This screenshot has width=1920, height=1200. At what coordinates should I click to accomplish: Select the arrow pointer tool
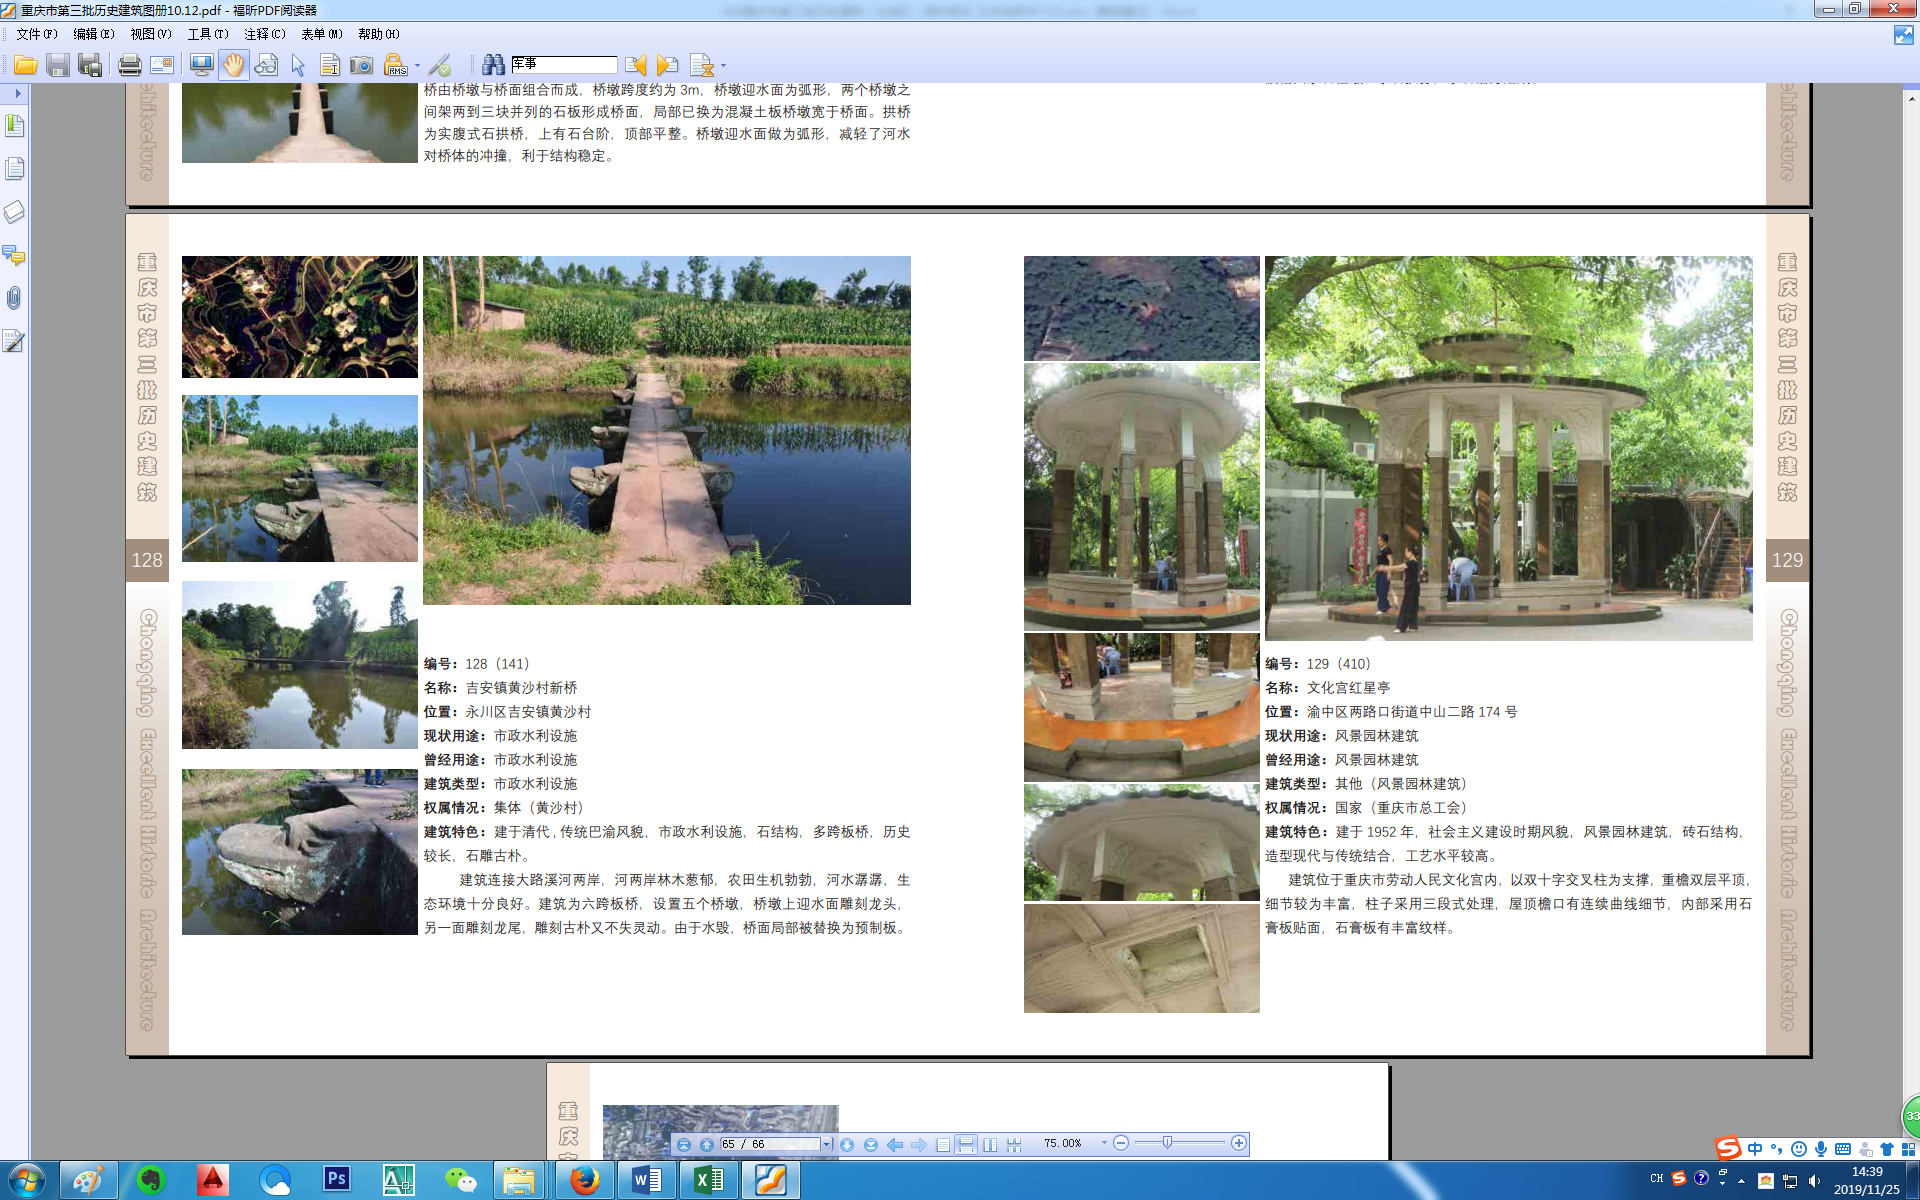coord(298,65)
